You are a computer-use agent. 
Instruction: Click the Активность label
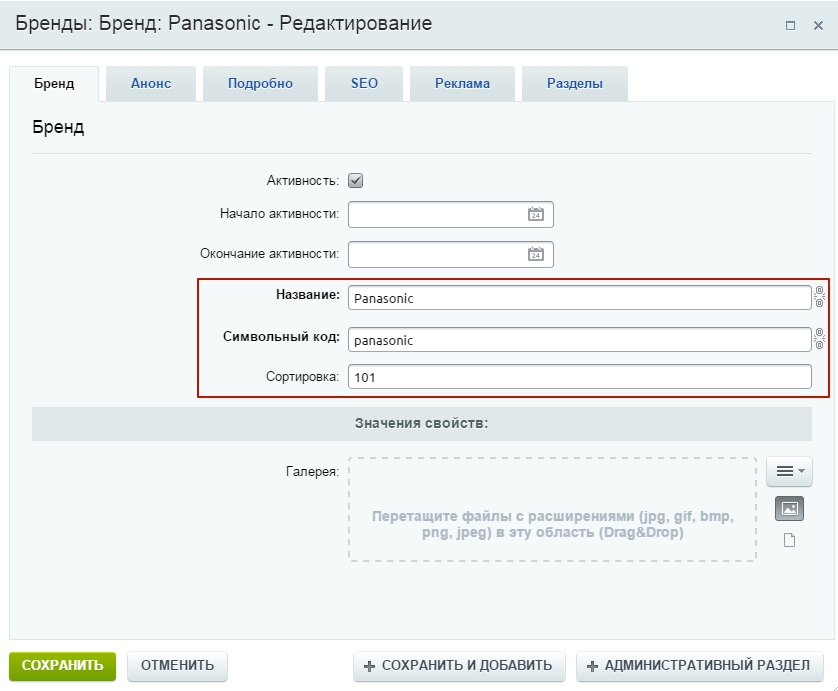[x=303, y=181]
